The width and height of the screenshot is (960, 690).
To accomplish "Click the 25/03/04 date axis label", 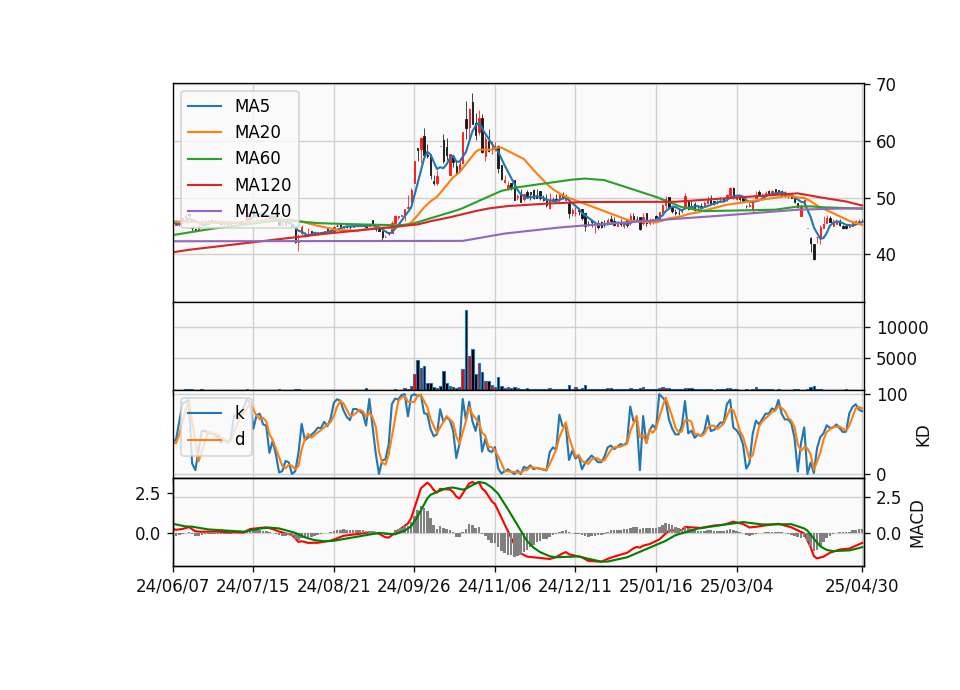I will coord(737,586).
